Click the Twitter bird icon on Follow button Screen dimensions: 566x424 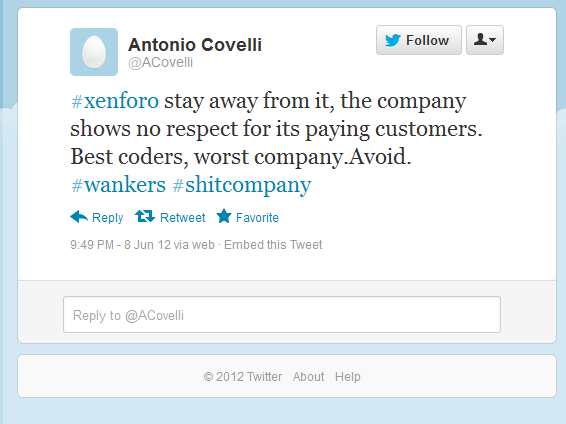[393, 40]
